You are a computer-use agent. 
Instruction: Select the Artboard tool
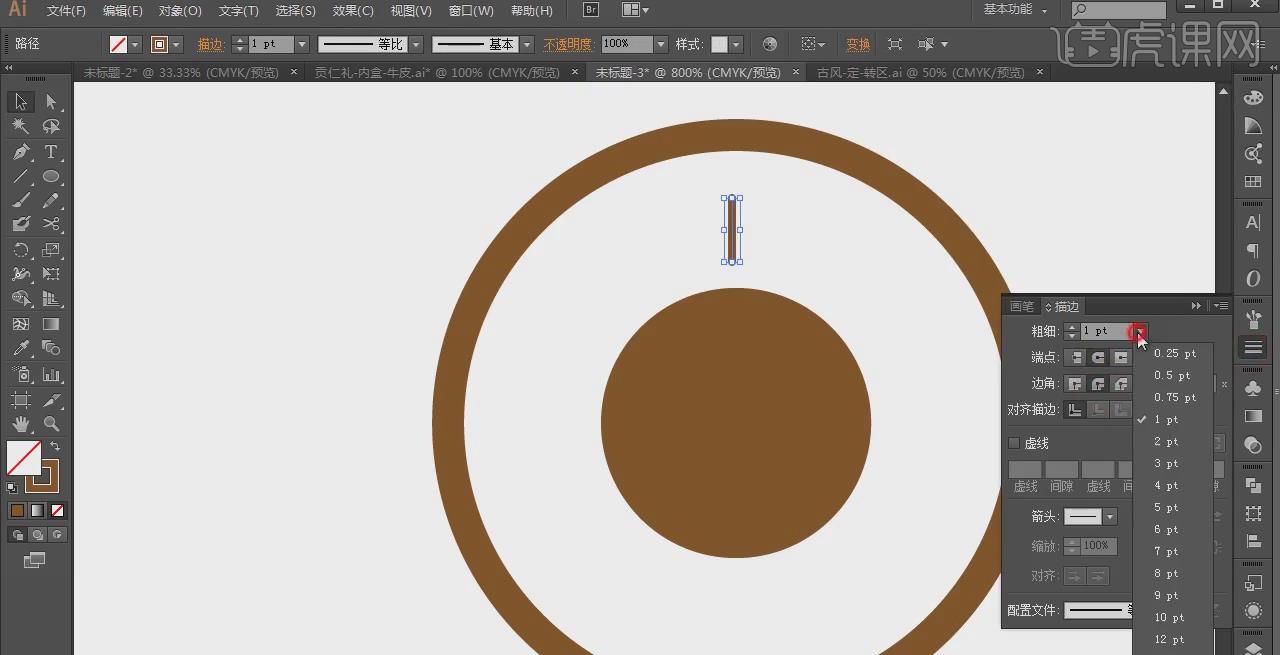(x=21, y=399)
